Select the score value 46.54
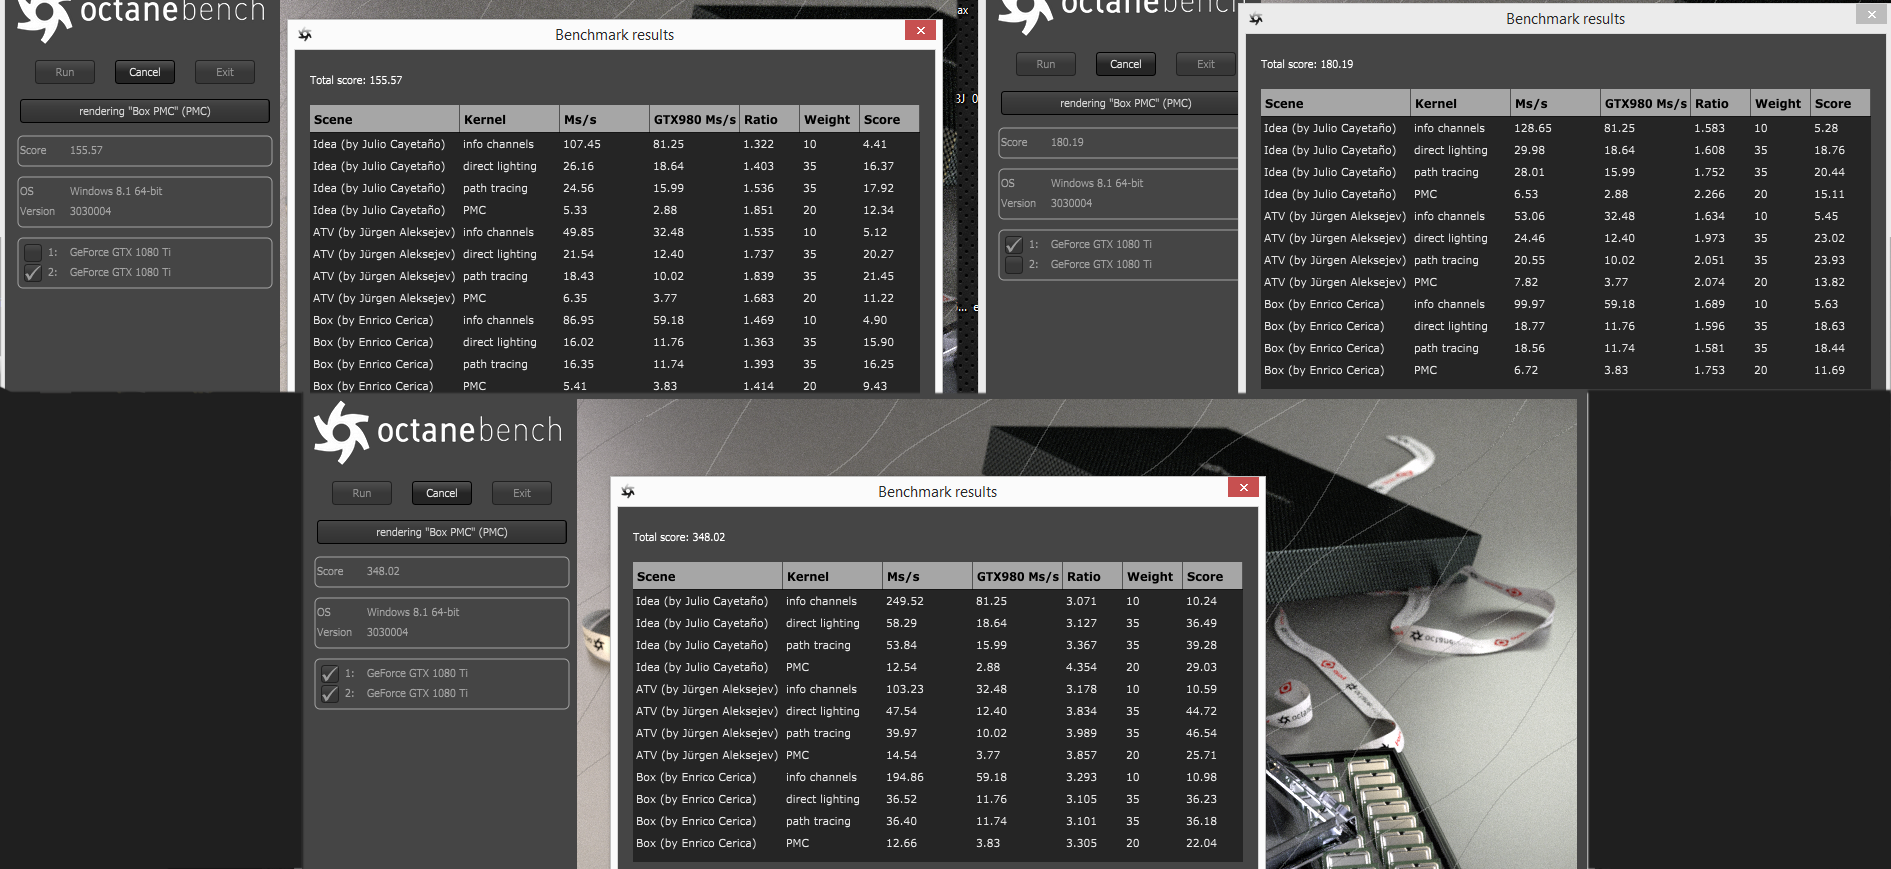Image resolution: width=1891 pixels, height=869 pixels. (x=1202, y=733)
